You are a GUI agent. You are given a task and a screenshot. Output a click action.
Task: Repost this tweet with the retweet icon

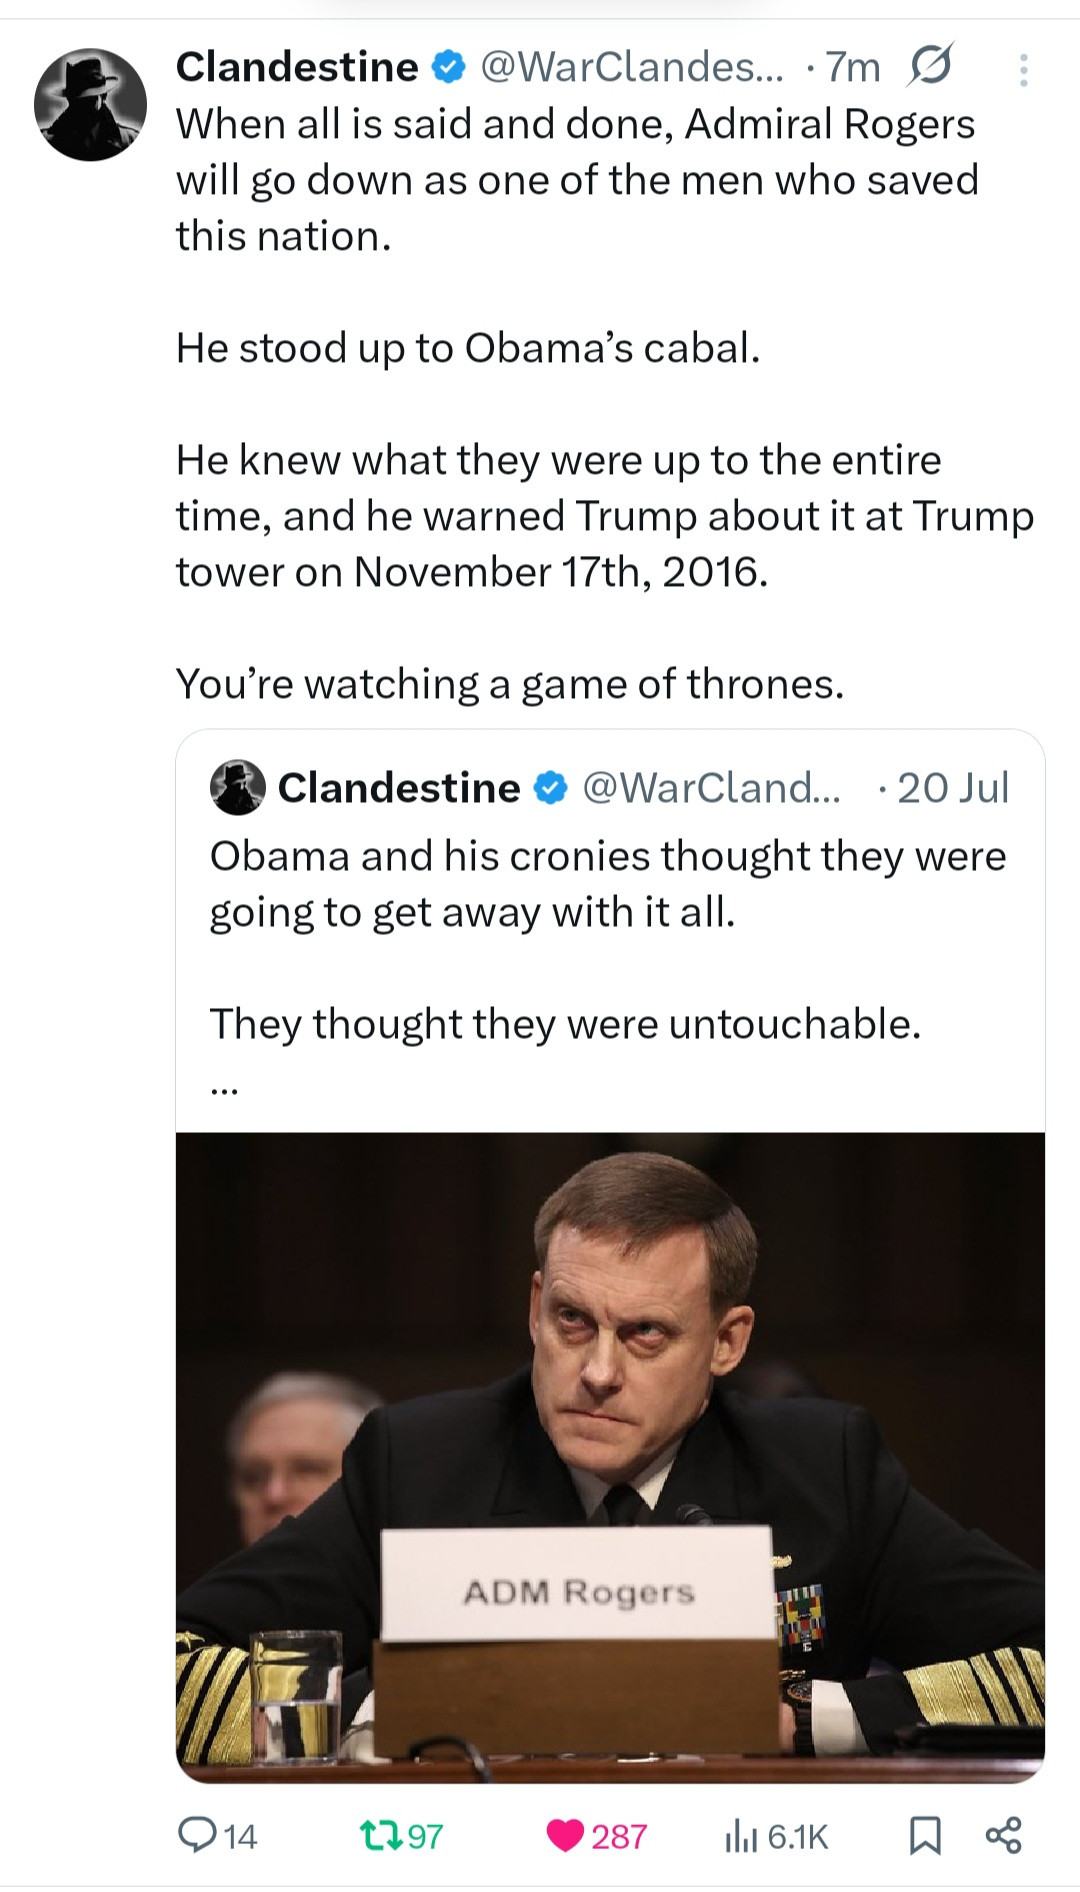pyautogui.click(x=381, y=1835)
